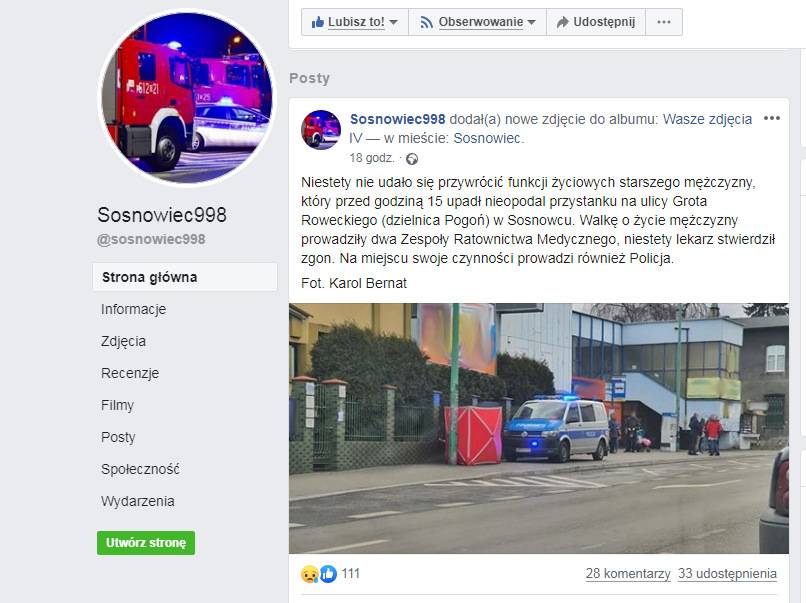Click the thumbs-up Lubisz to! icon
Image resolution: width=806 pixels, height=603 pixels.
pos(318,22)
